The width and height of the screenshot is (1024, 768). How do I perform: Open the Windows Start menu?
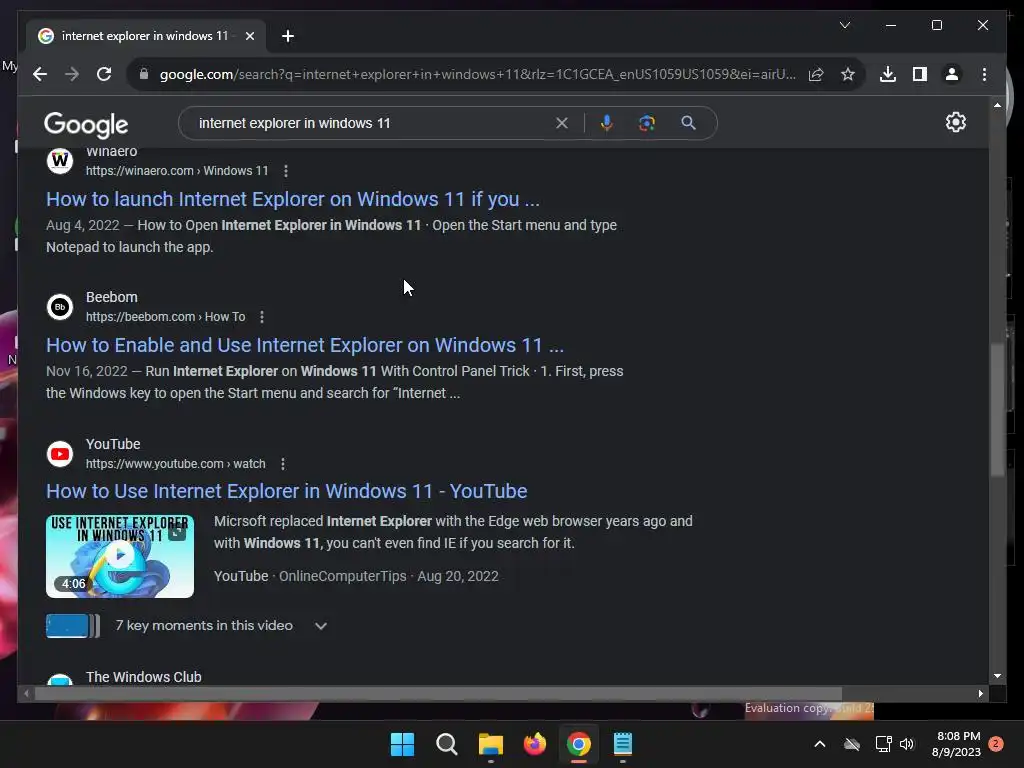coord(402,744)
